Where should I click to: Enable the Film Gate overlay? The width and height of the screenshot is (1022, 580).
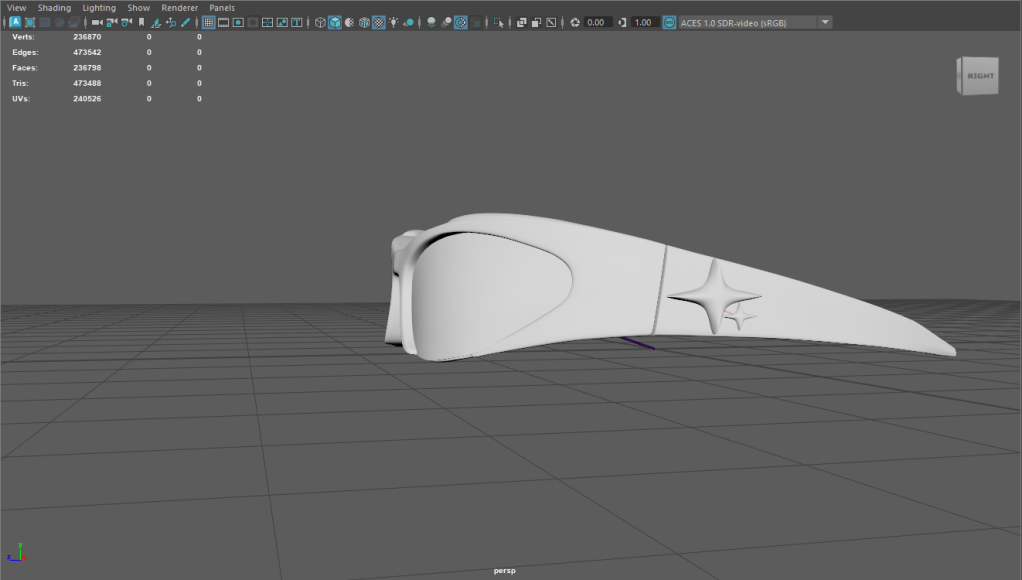223,22
